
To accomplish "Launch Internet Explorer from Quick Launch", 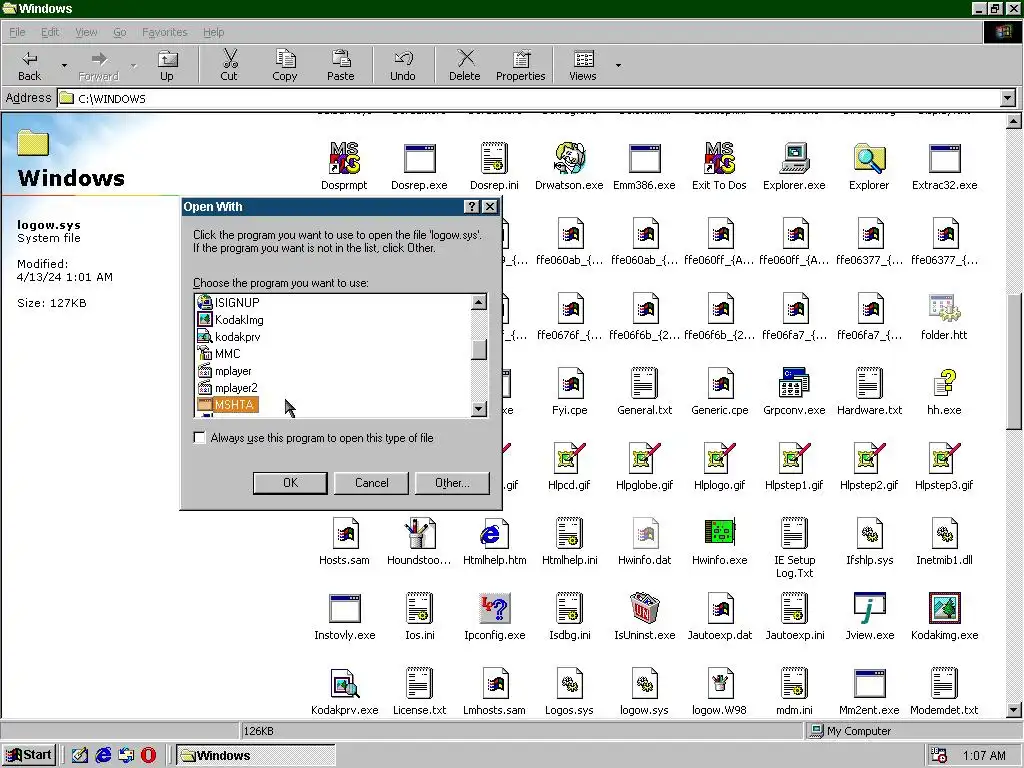I will click(x=103, y=755).
